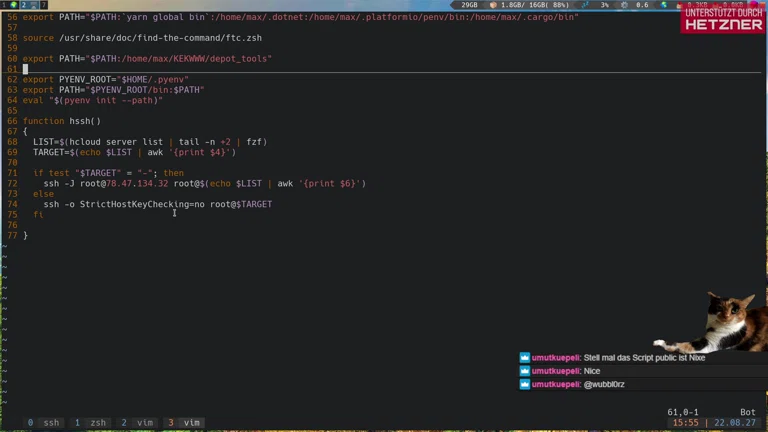Switch to tmux window 0 ssh
This screenshot has height=432, width=768.
coord(43,423)
